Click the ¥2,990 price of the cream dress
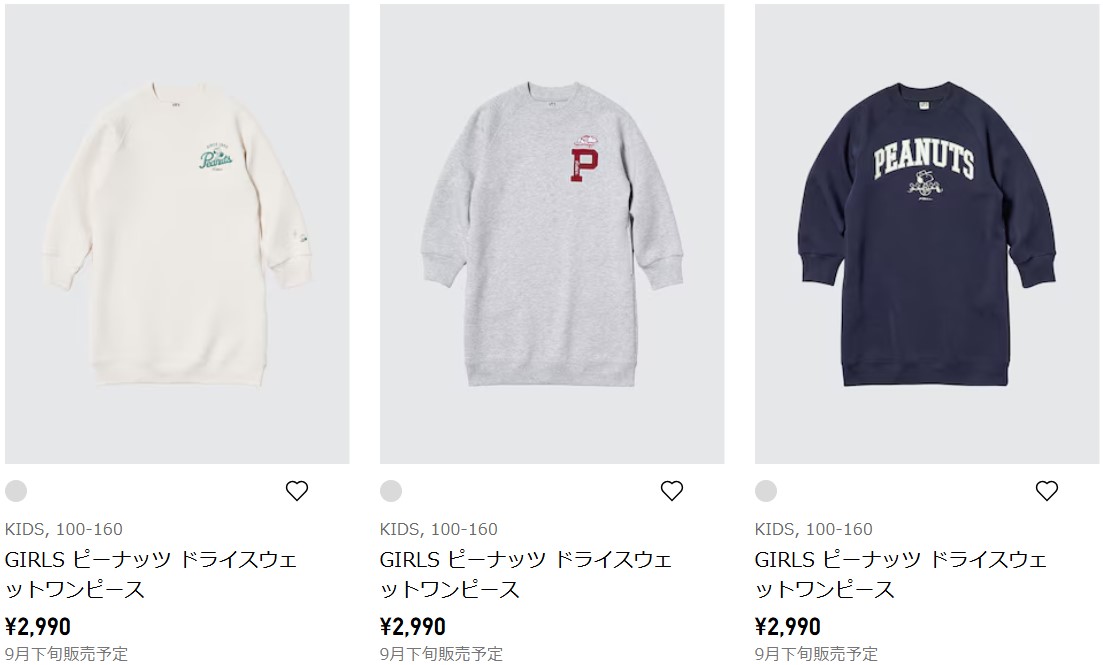The width and height of the screenshot is (1103, 665). click(x=38, y=626)
